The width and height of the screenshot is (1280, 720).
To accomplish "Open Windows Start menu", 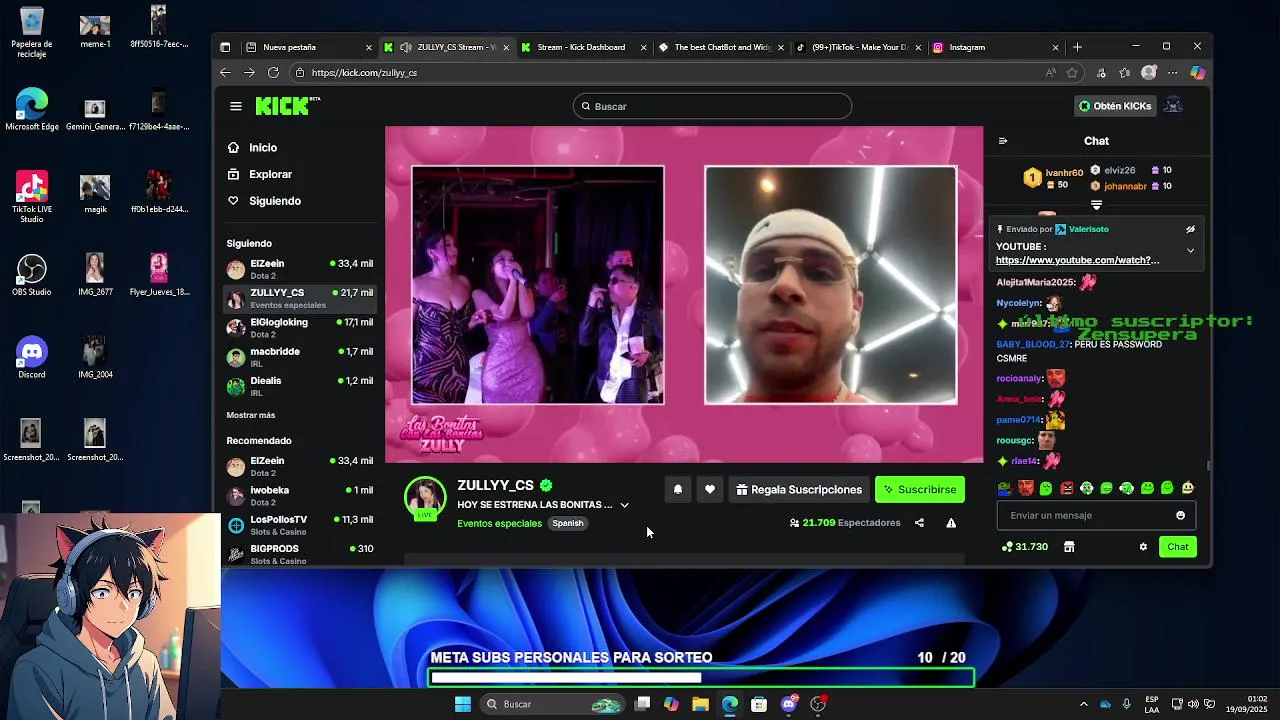I will click(x=463, y=704).
